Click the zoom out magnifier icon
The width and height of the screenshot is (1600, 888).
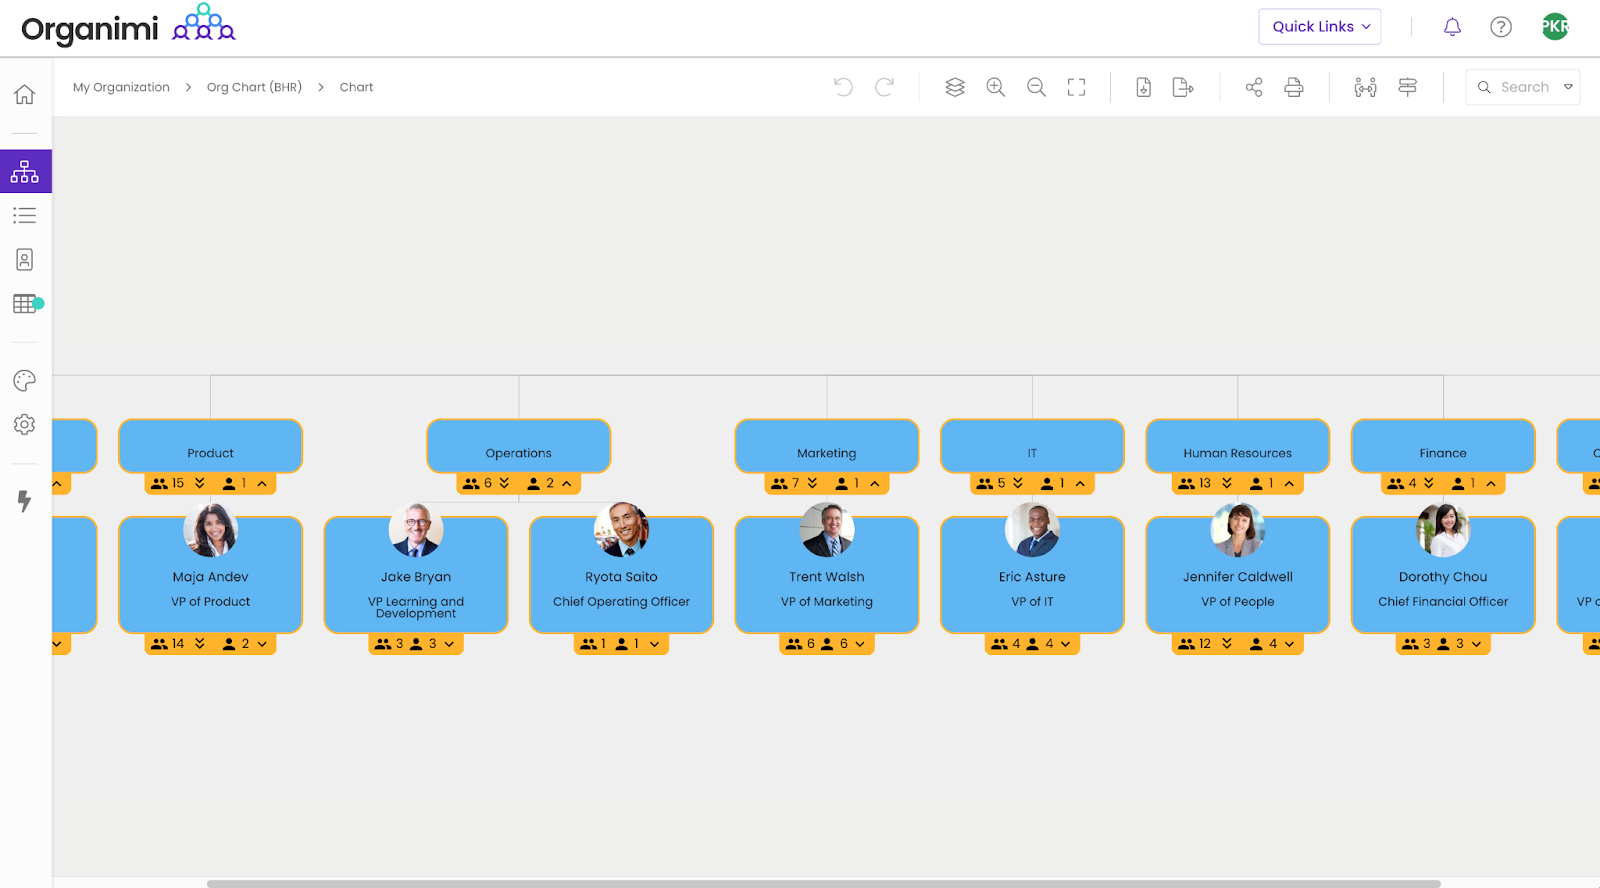pyautogui.click(x=1036, y=87)
